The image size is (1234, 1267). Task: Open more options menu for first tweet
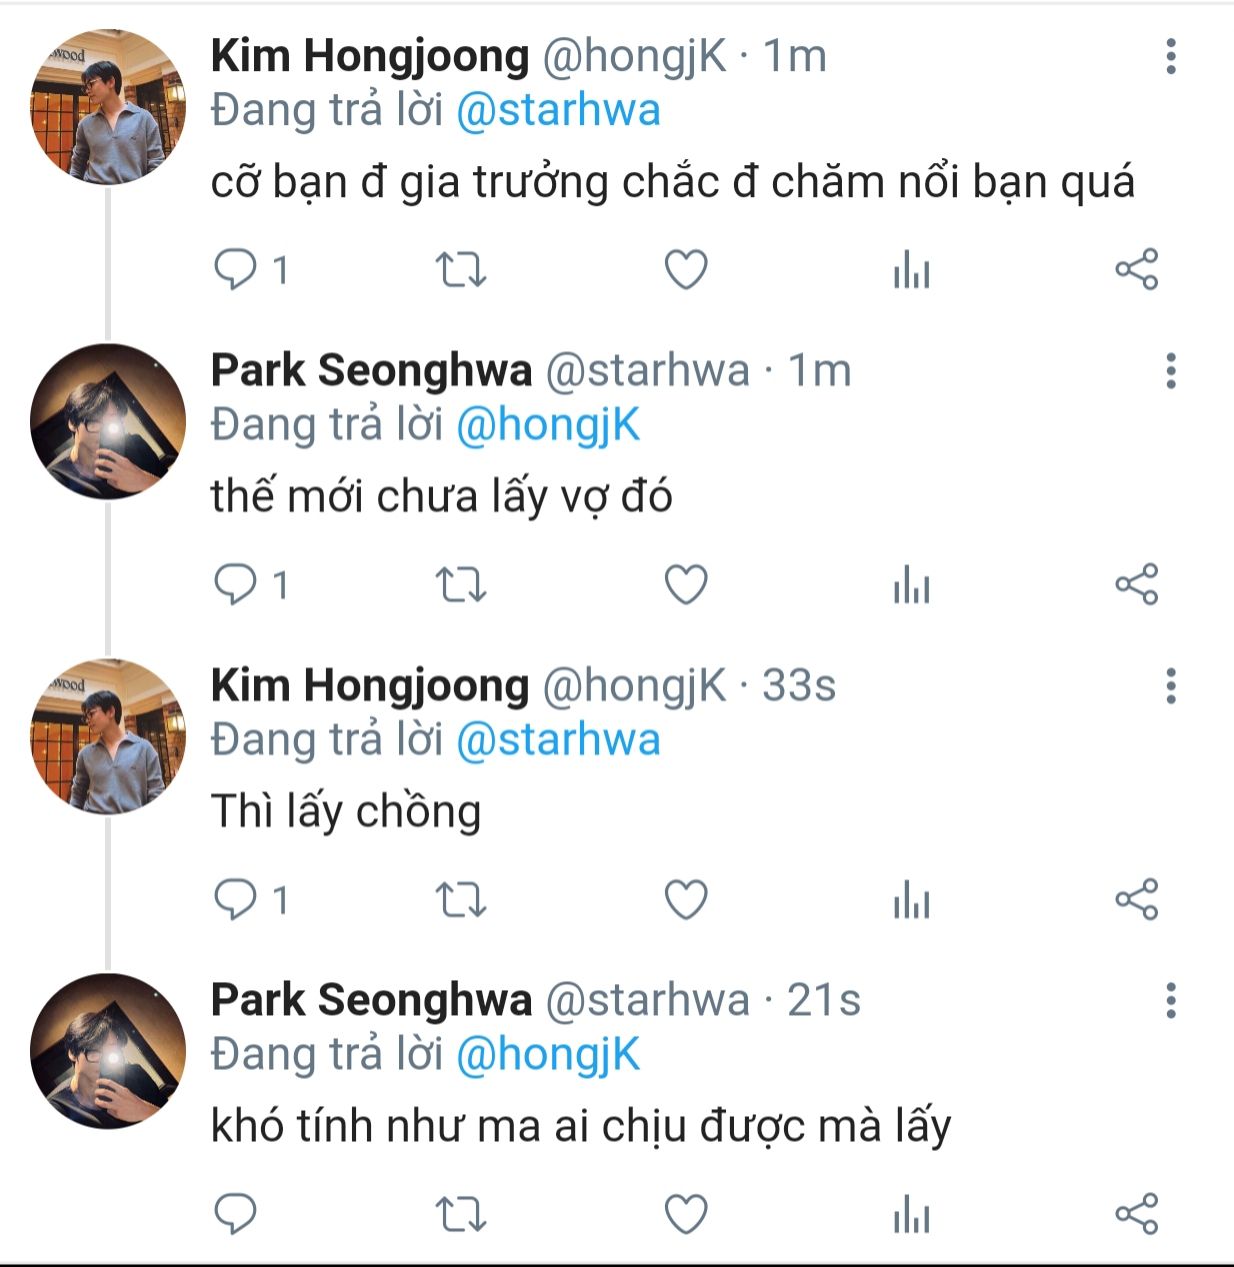(1171, 57)
